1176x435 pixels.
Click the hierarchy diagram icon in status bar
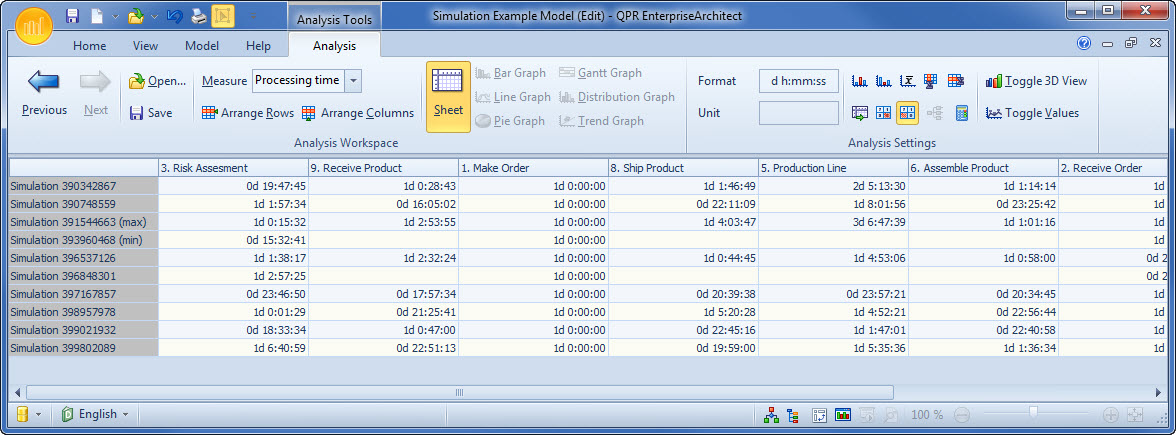point(771,415)
